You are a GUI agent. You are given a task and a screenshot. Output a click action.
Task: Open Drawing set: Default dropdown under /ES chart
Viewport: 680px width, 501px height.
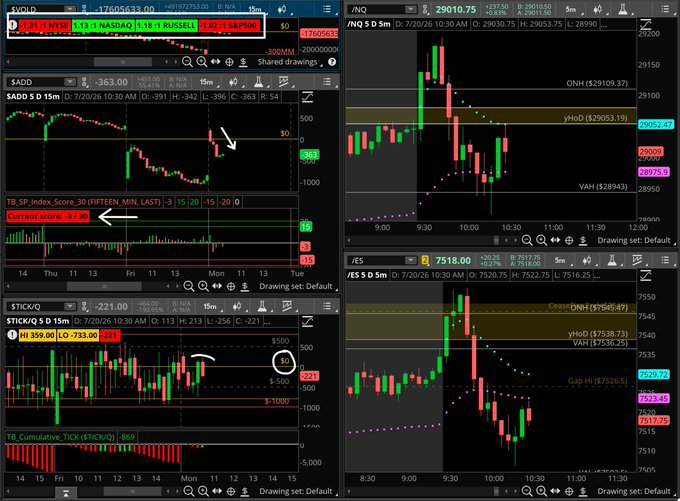(x=636, y=491)
